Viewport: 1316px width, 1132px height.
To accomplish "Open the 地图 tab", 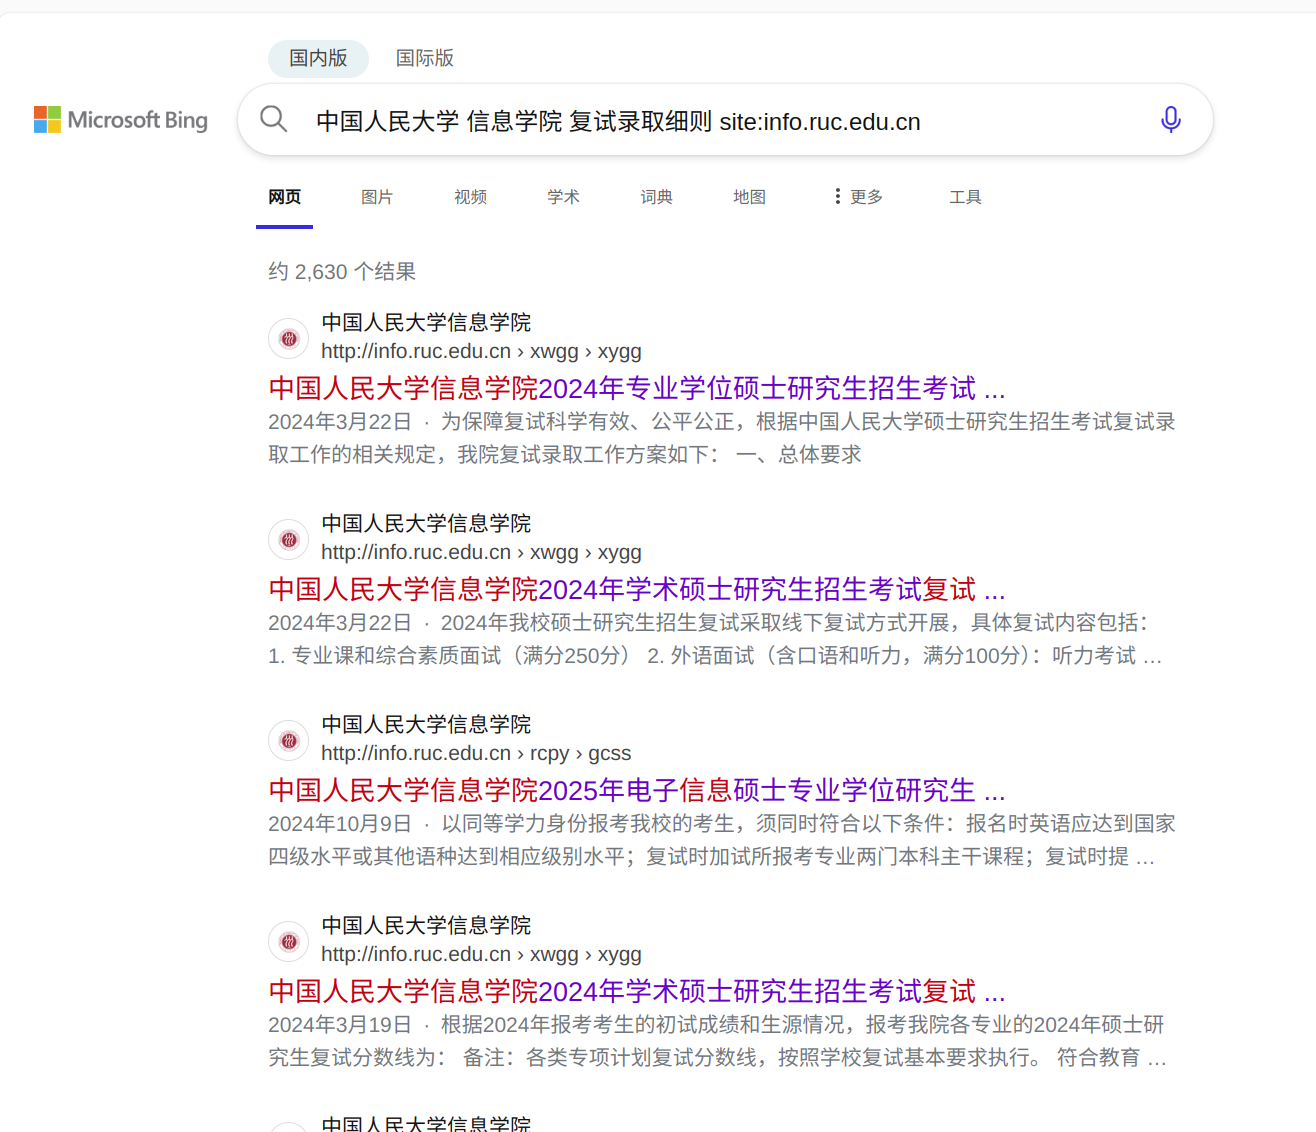I will 749,197.
